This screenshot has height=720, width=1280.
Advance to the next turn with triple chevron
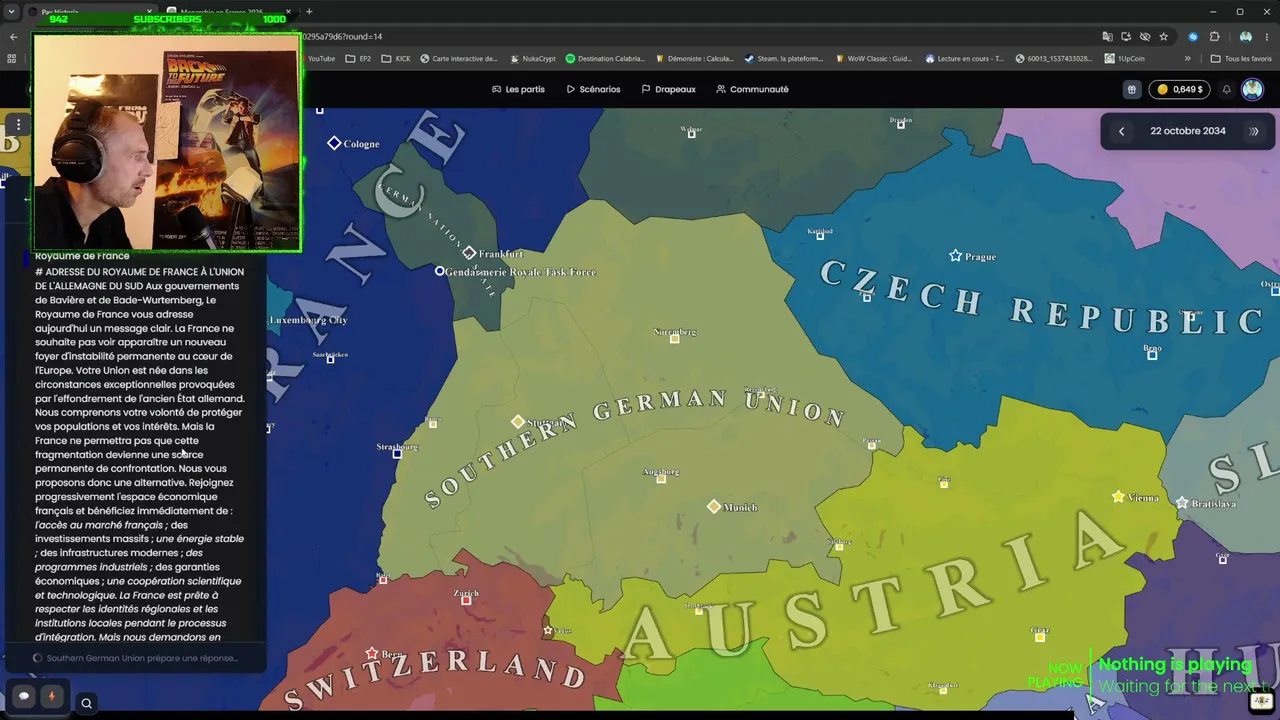[x=1253, y=131]
